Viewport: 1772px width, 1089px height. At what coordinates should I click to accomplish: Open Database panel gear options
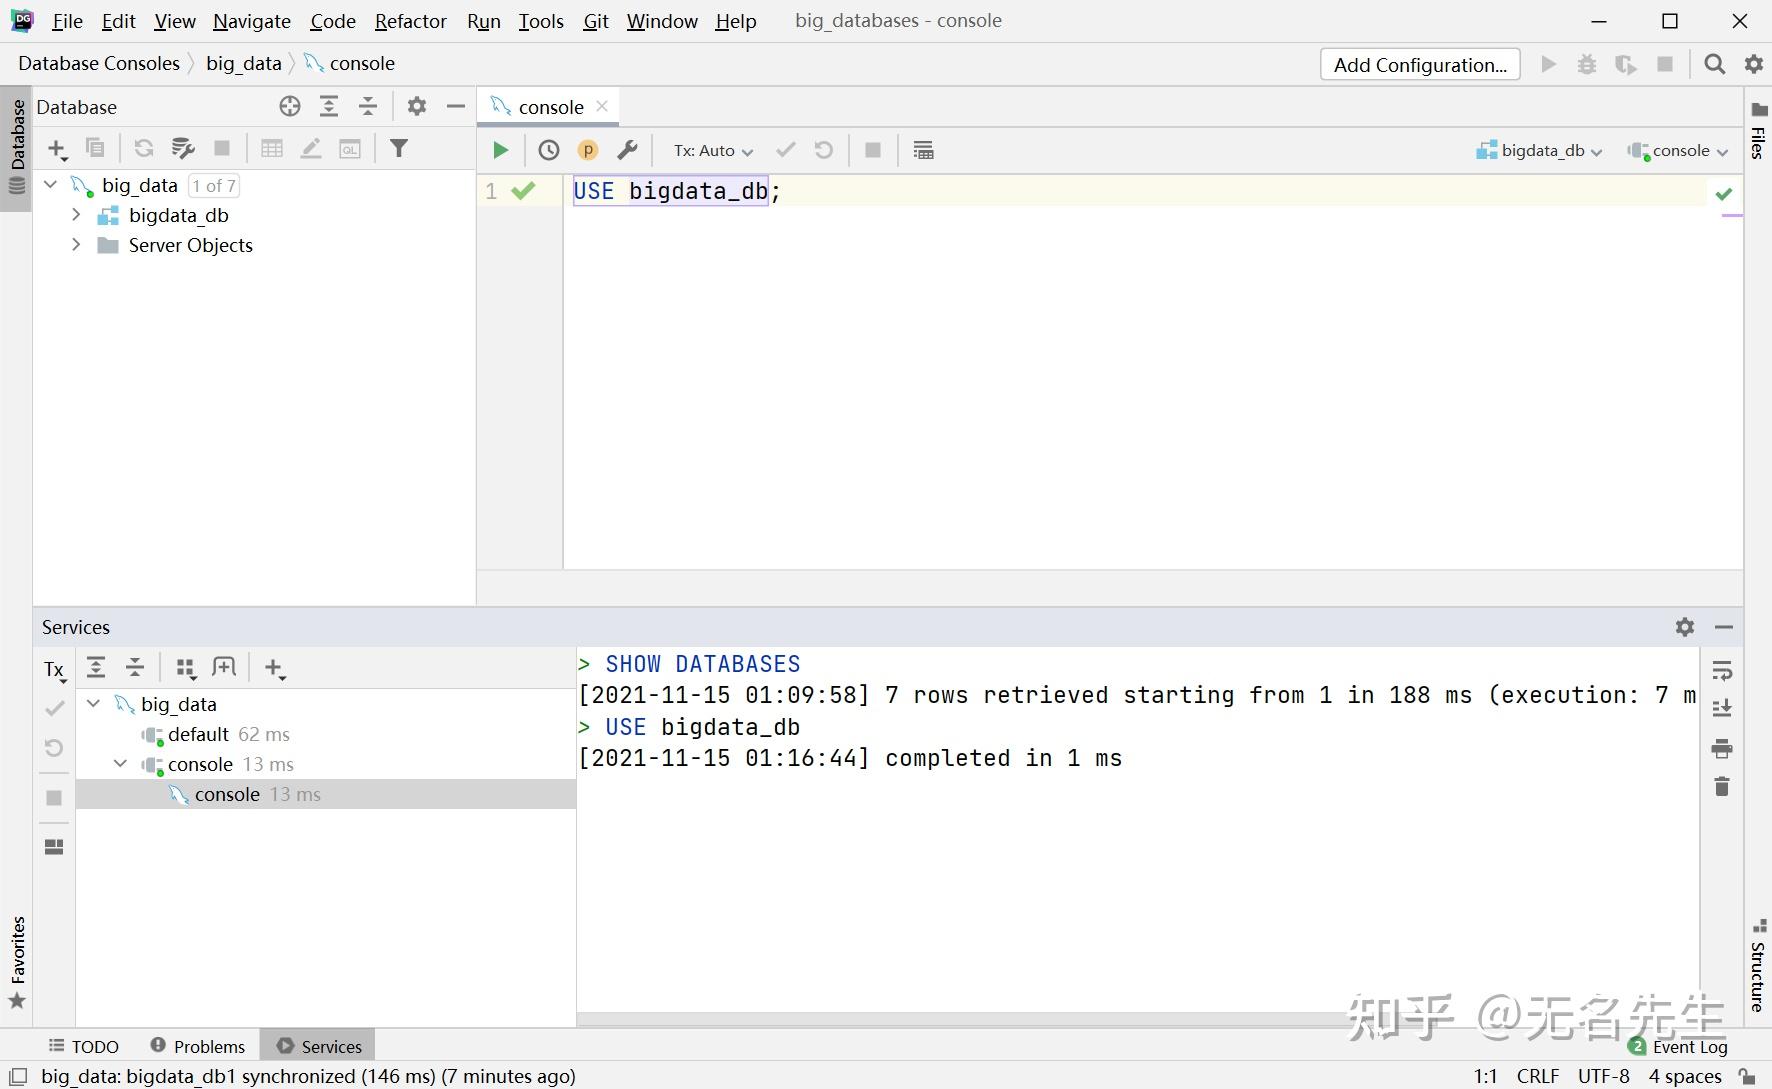click(417, 106)
